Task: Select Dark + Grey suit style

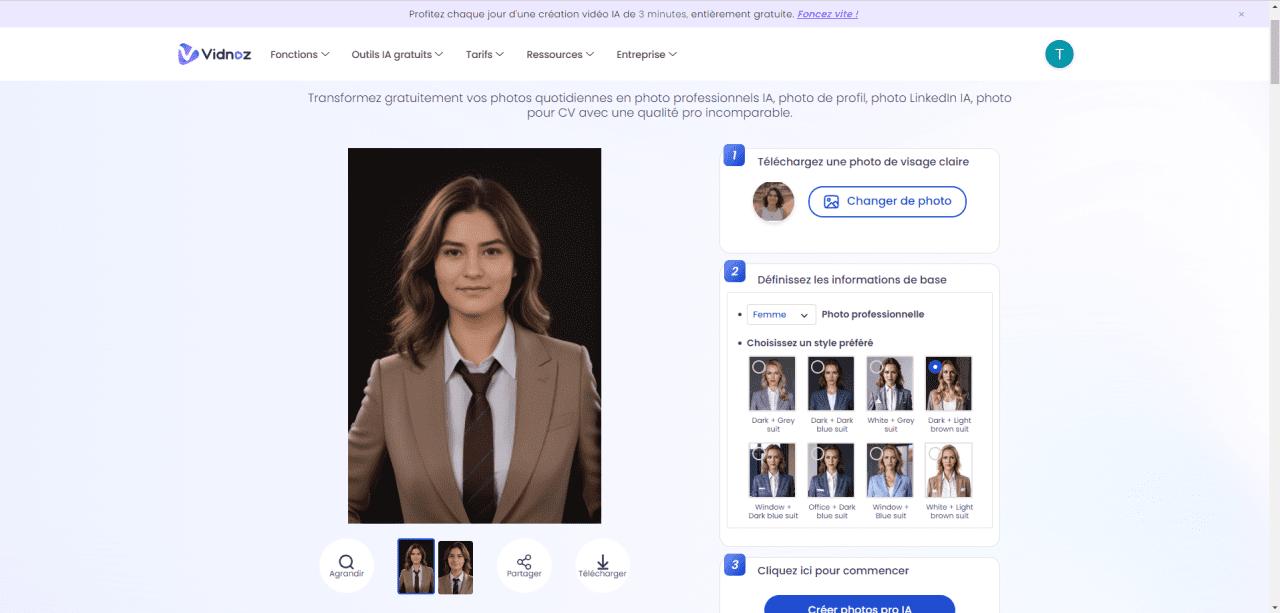Action: point(772,384)
